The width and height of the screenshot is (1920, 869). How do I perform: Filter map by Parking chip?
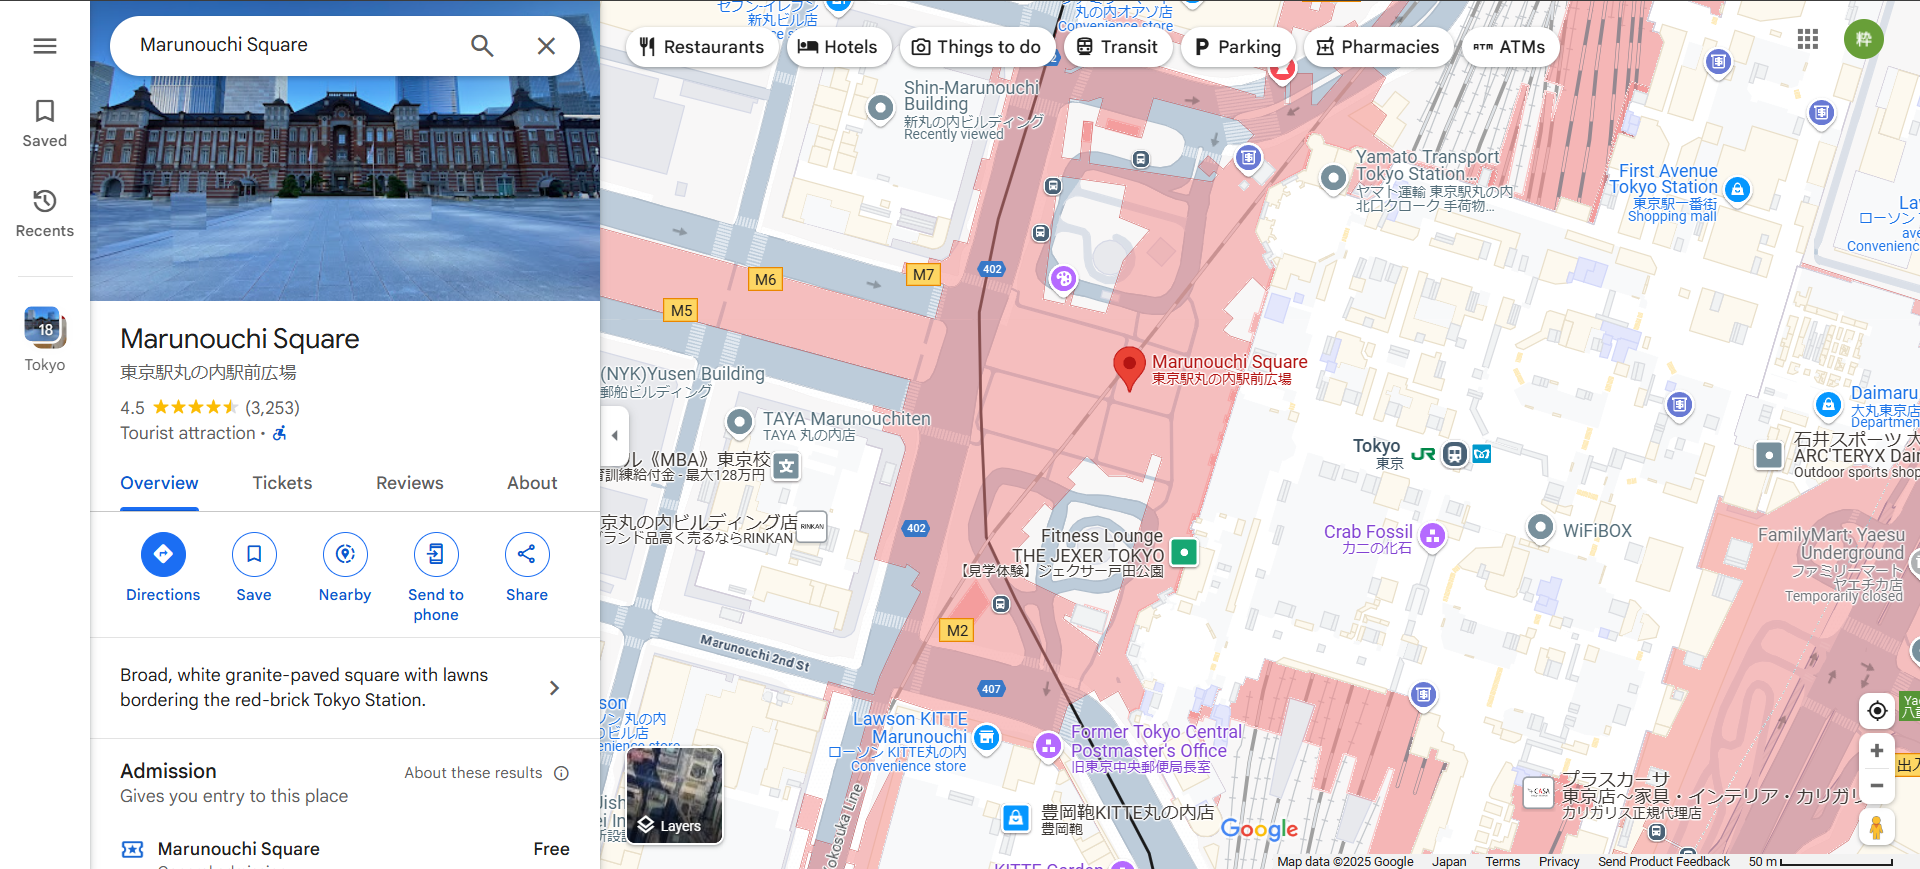[1238, 47]
